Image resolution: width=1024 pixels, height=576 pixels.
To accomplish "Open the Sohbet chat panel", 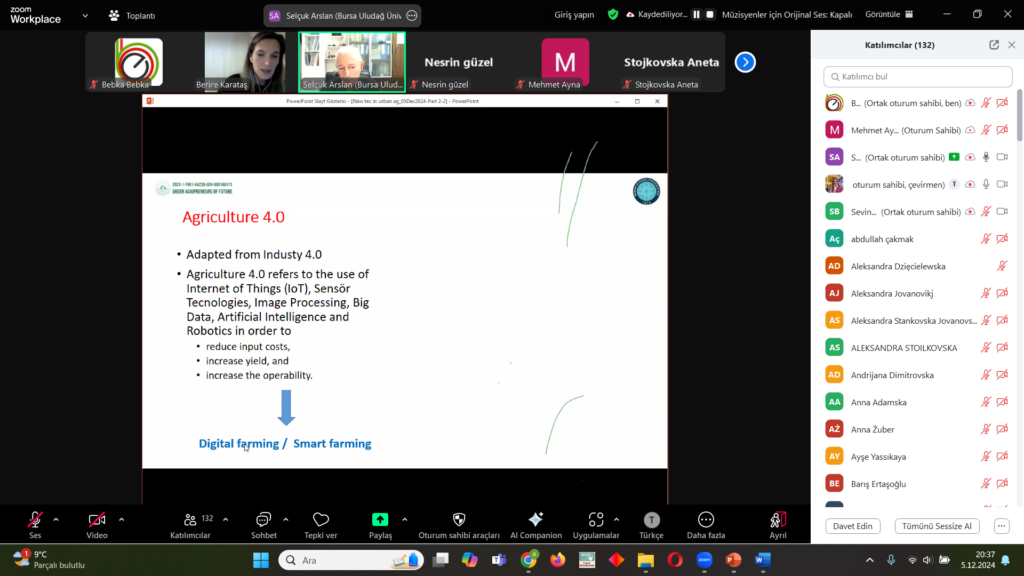I will [x=264, y=520].
